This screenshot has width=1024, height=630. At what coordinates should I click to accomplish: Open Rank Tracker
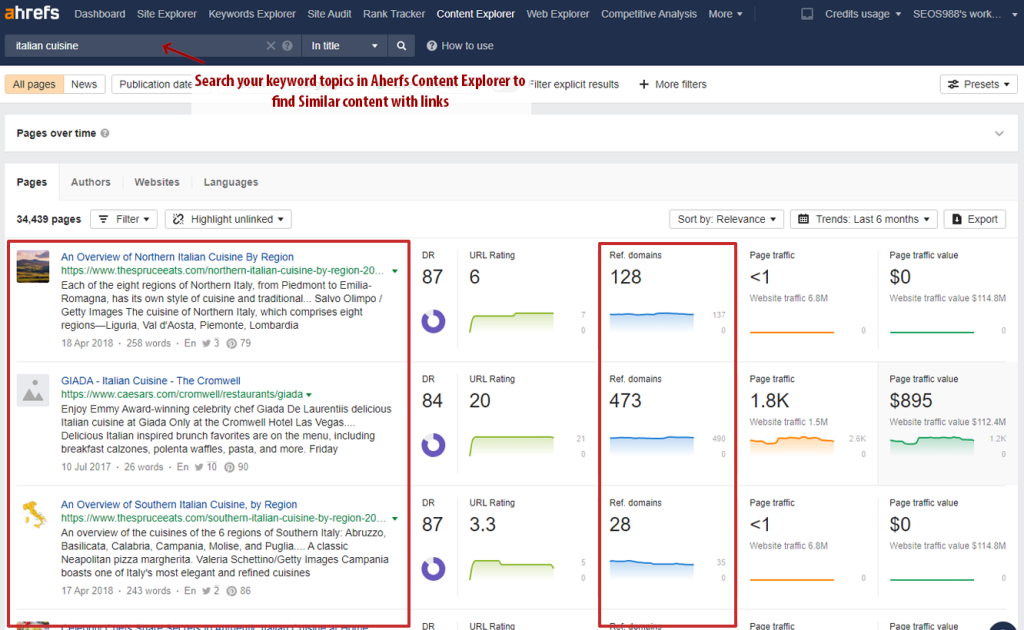(394, 14)
